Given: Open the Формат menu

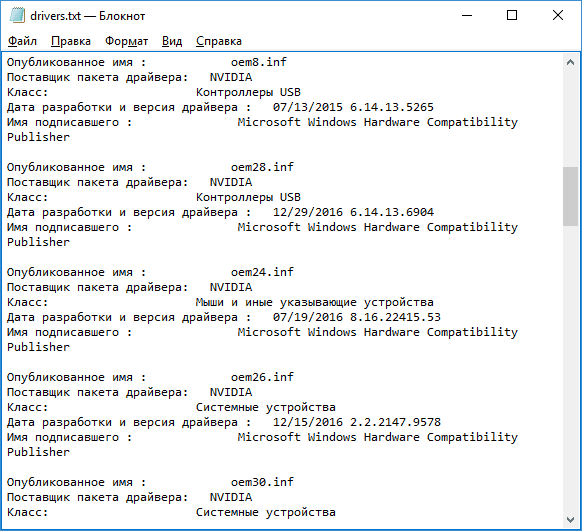Looking at the screenshot, I should (126, 41).
